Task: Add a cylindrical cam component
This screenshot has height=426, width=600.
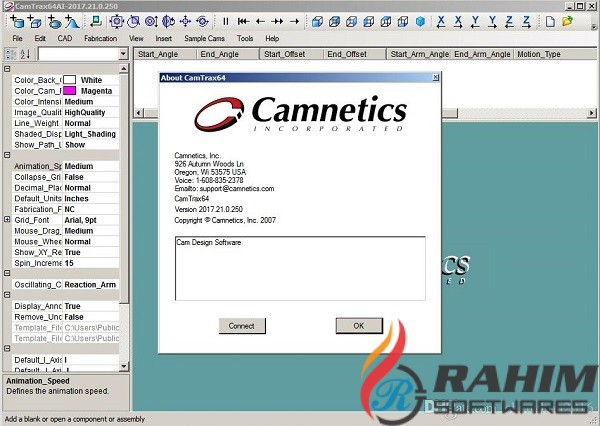Action: (x=17, y=21)
